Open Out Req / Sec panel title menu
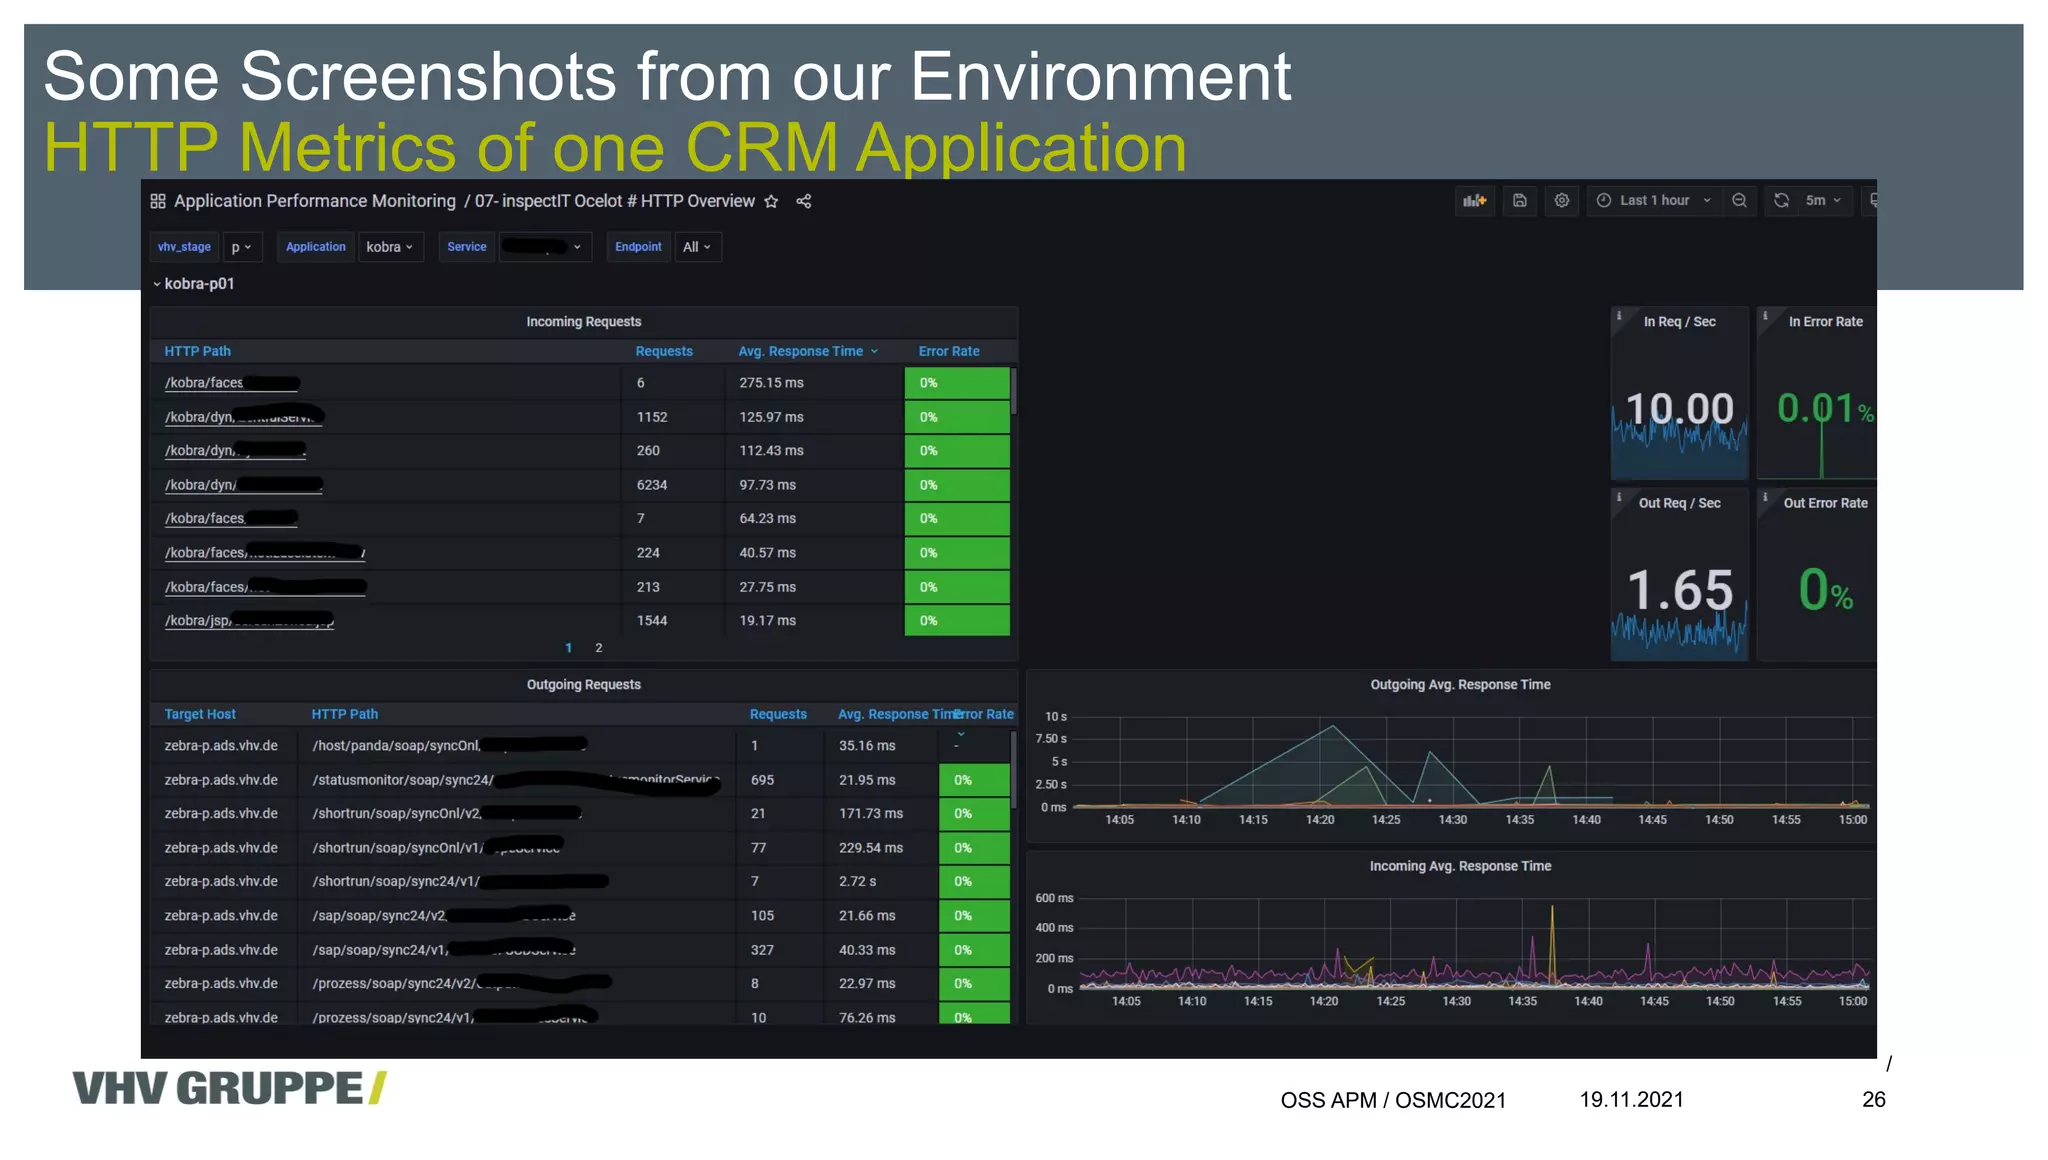The height and width of the screenshot is (1160, 2048). tap(1680, 503)
